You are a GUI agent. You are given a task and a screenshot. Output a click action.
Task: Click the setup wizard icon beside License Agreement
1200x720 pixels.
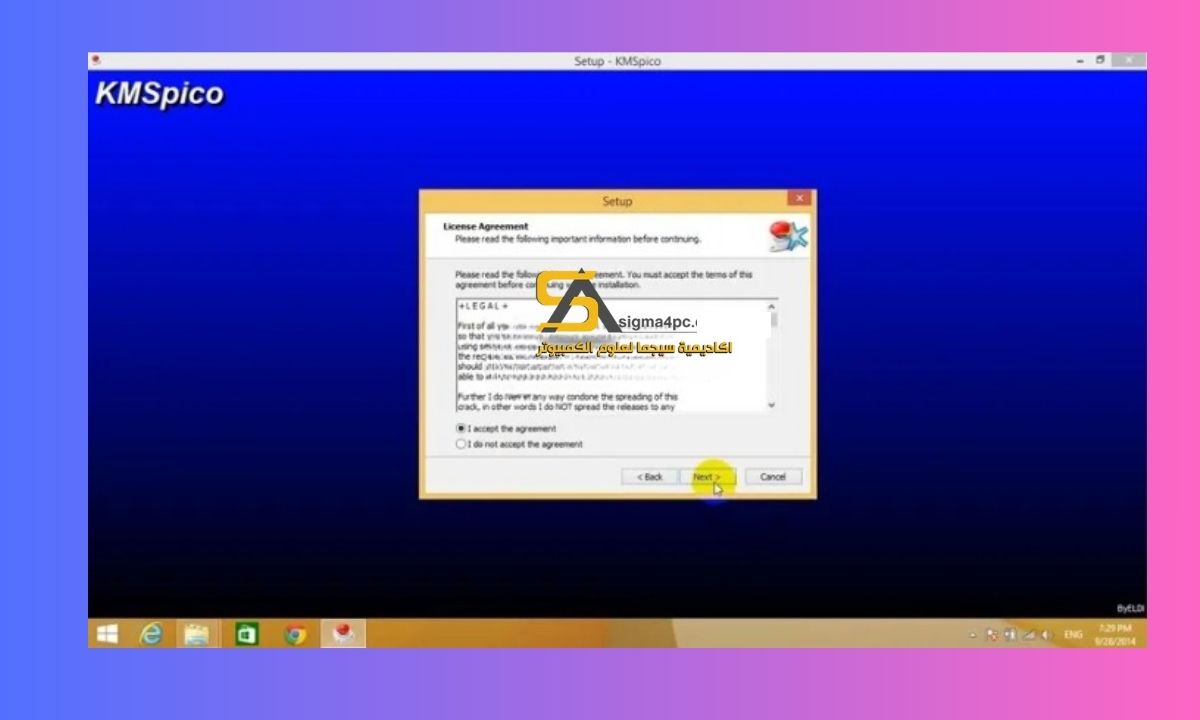(787, 237)
